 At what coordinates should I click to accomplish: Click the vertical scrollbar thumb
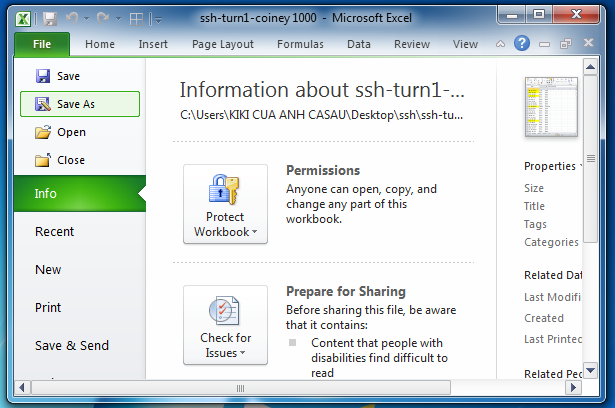tap(590, 159)
